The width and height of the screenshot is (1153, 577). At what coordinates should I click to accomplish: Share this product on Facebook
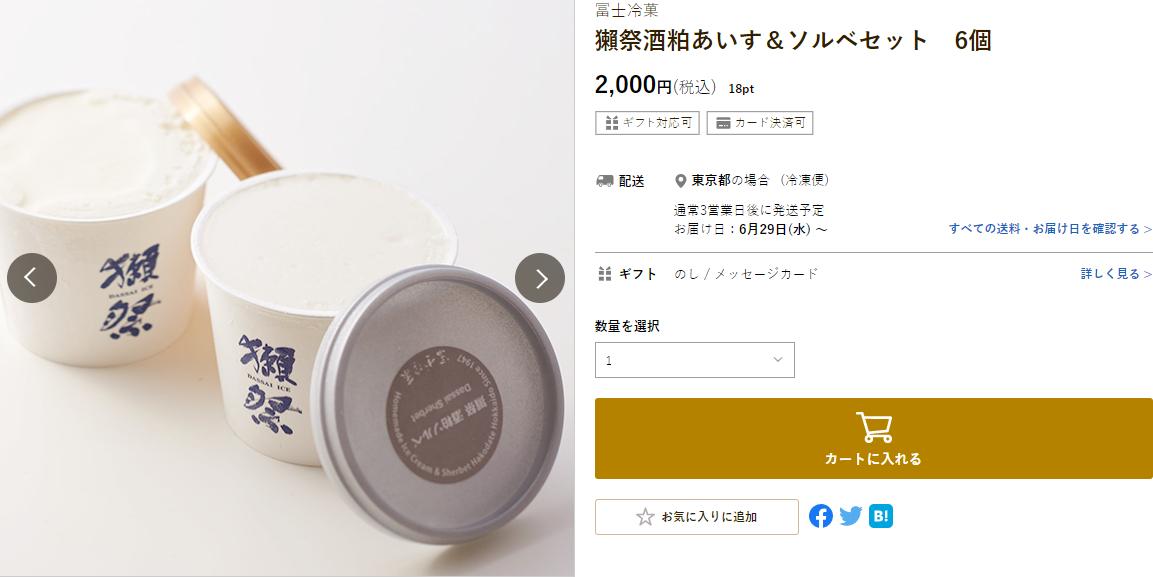(821, 516)
